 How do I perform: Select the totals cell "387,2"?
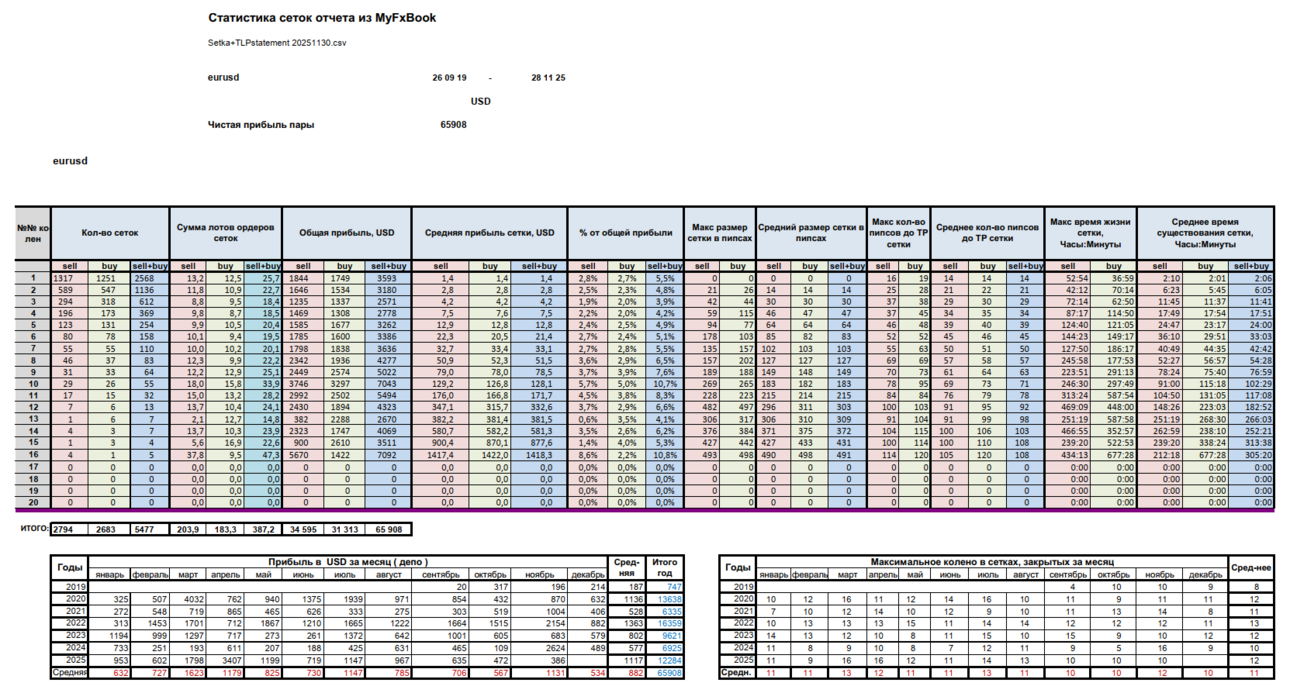pos(265,528)
